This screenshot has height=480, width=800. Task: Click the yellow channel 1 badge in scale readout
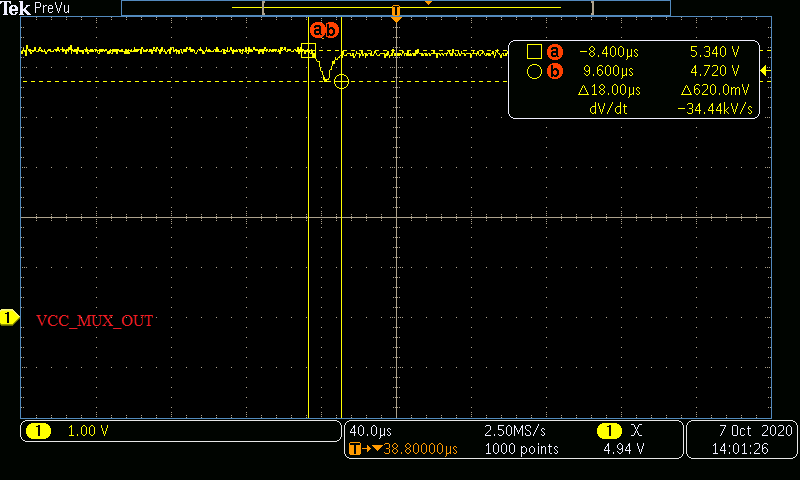38,431
